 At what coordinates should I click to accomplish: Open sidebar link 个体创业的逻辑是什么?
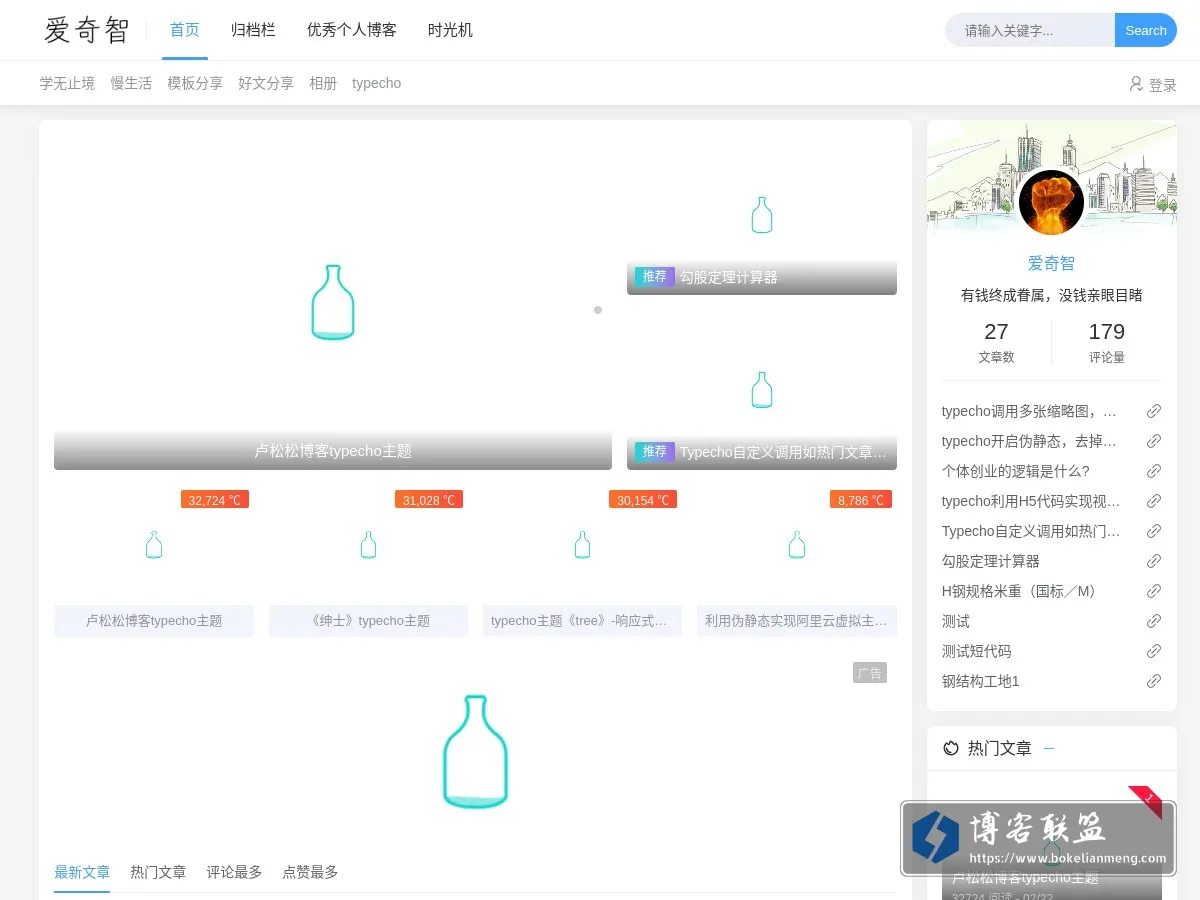click(1016, 471)
